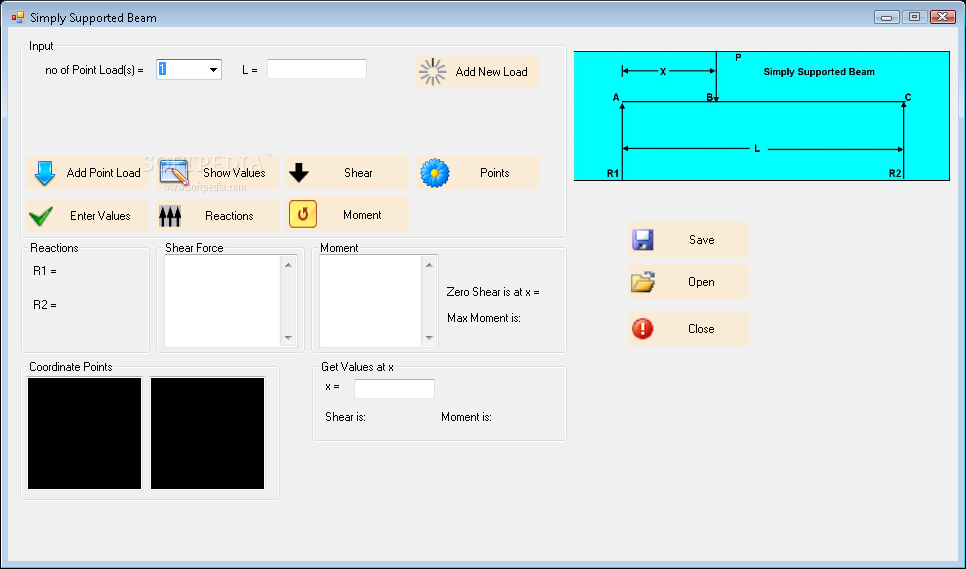Image resolution: width=966 pixels, height=569 pixels.
Task: Click the 'Moment is:' label
Action: click(466, 417)
